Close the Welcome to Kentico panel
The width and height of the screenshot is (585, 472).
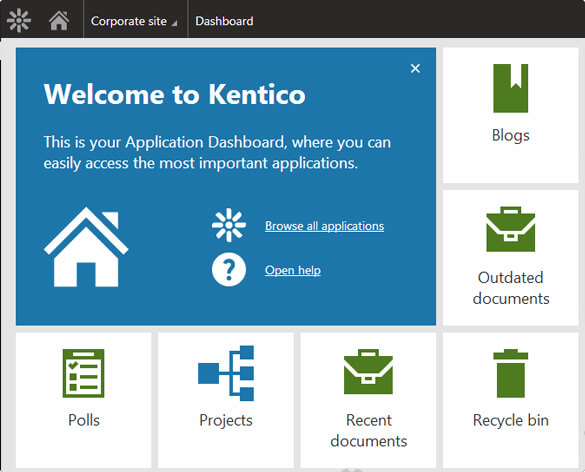(x=415, y=68)
